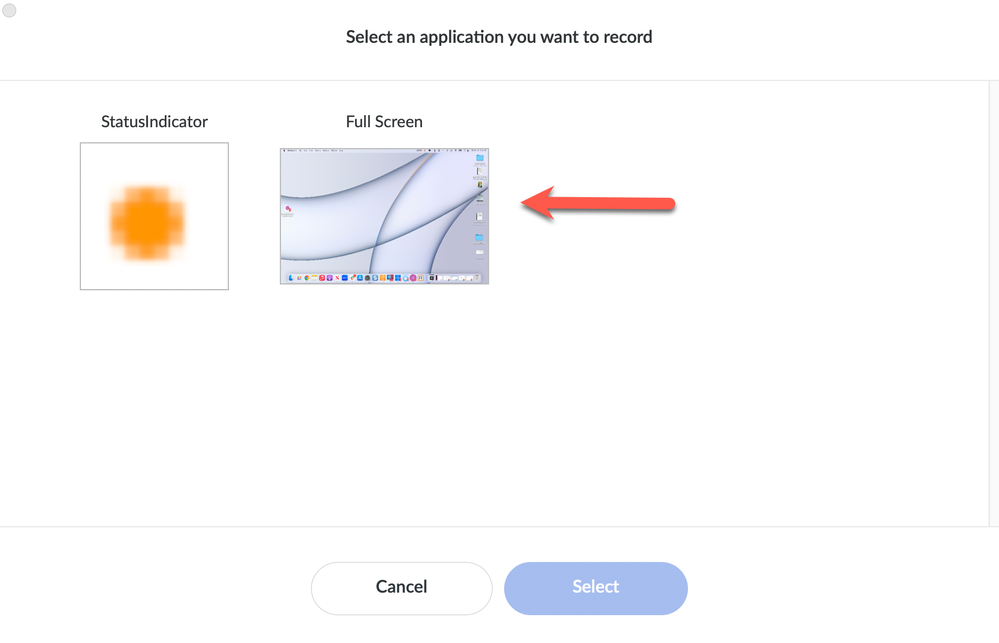Click lower blue folder icon in desktop preview
The image size is (999, 643).
480,238
